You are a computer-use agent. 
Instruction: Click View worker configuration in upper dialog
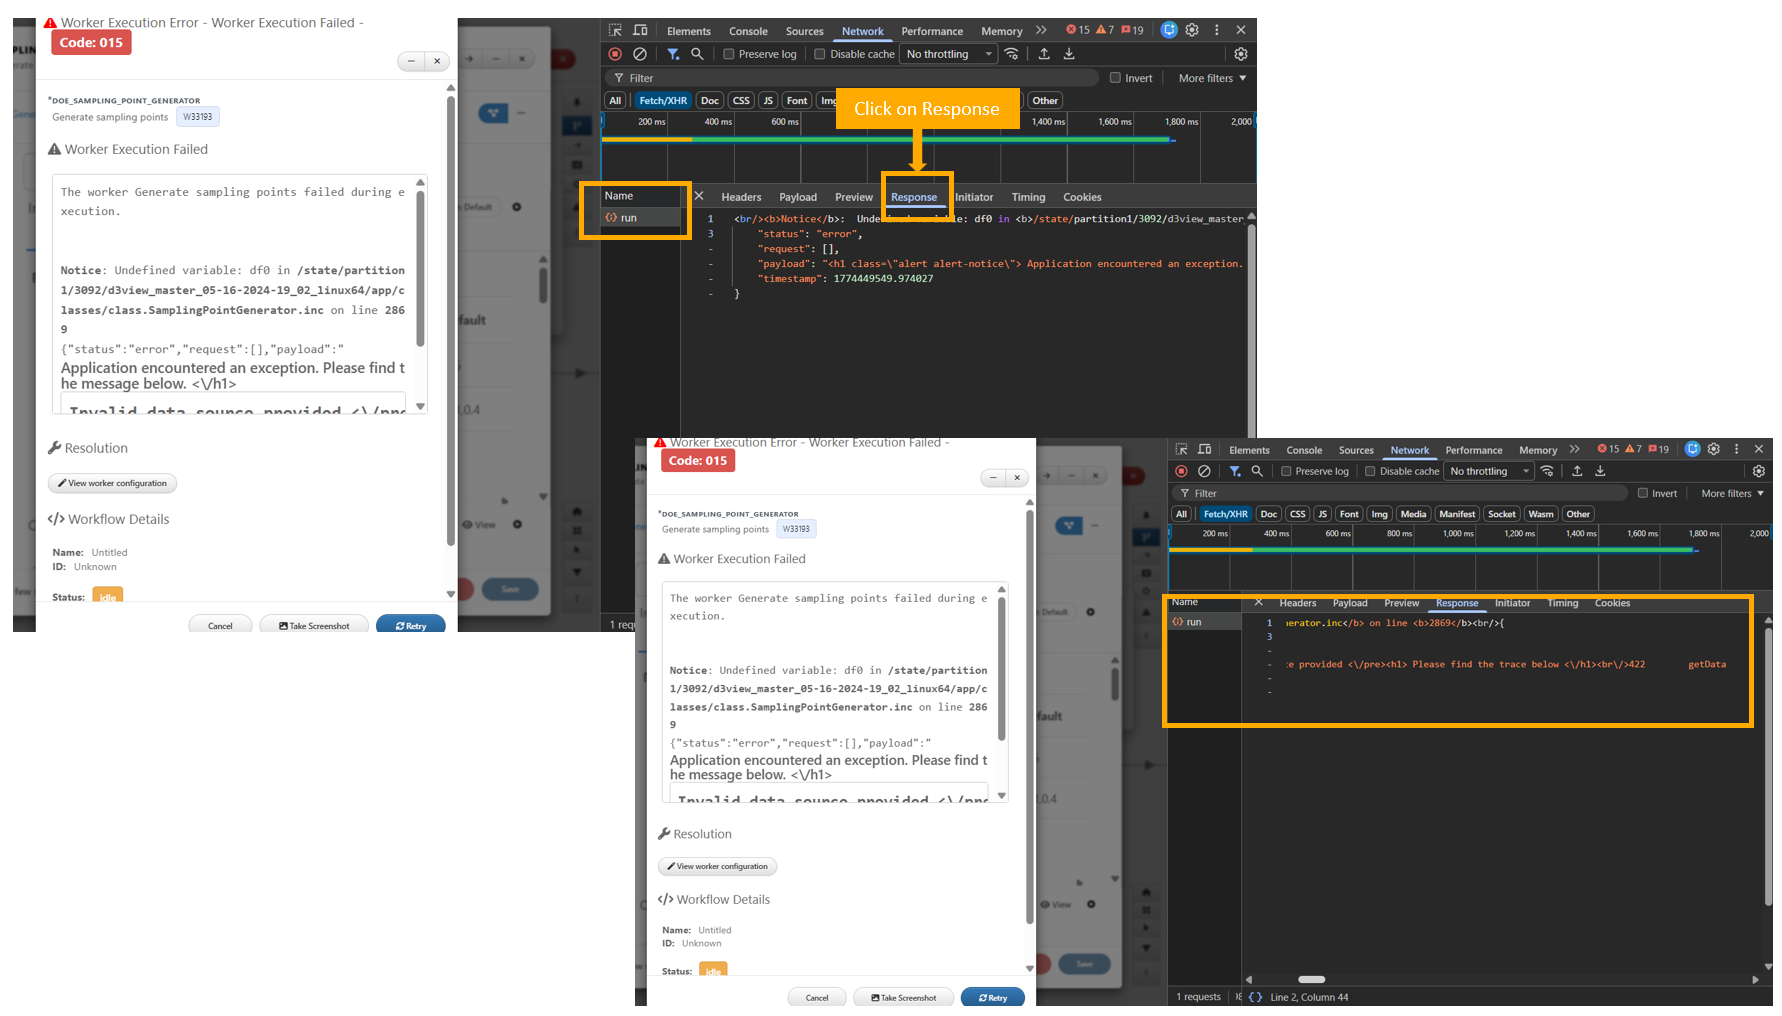click(112, 483)
